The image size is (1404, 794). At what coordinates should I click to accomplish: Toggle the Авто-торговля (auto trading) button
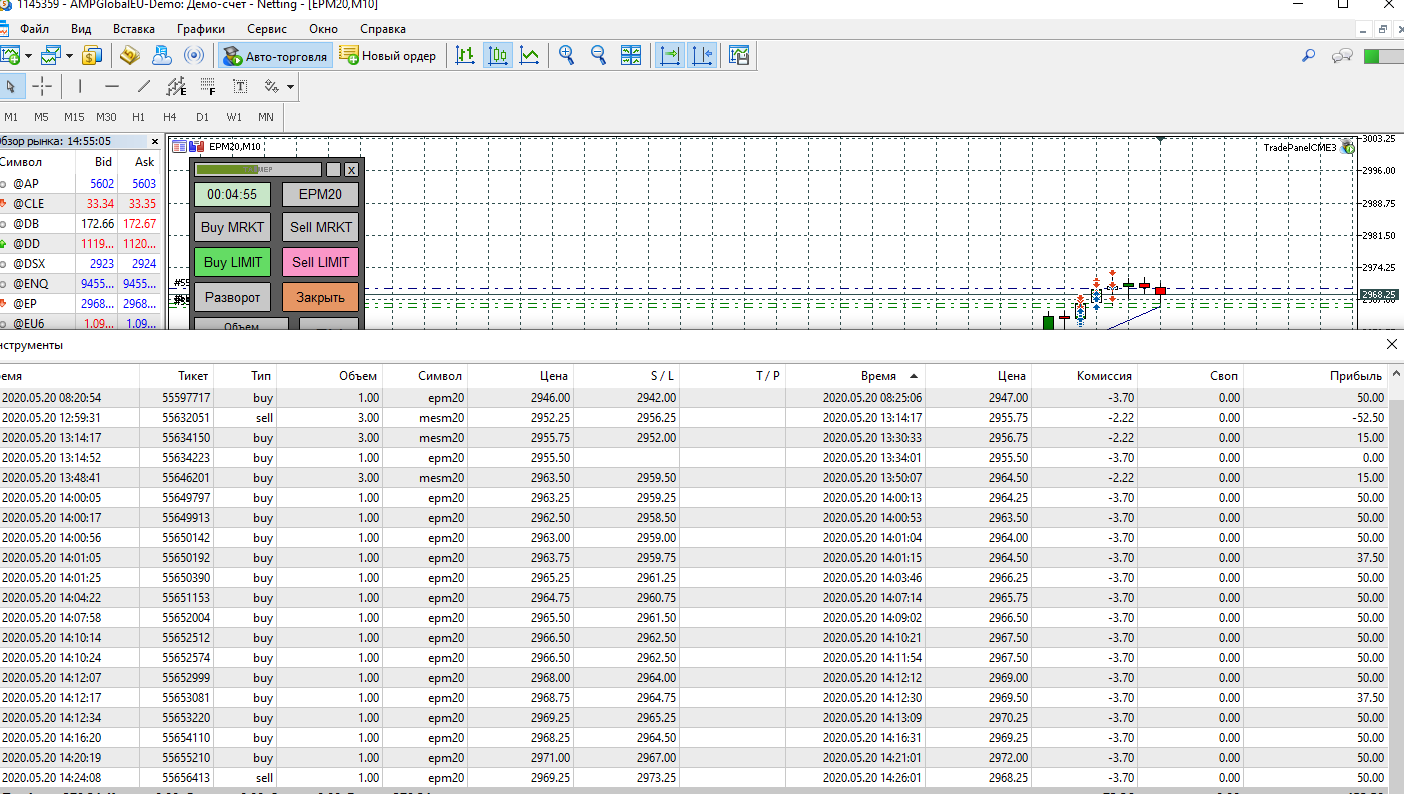(x=275, y=56)
